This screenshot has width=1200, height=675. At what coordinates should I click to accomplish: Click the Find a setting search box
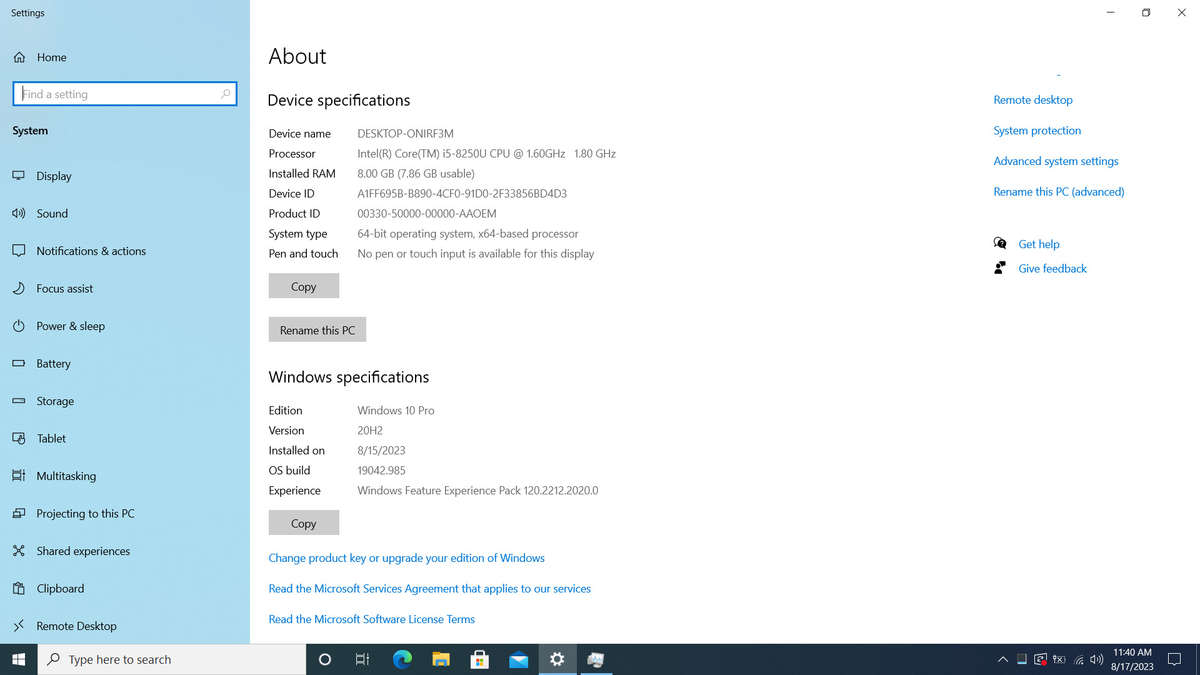(x=124, y=93)
